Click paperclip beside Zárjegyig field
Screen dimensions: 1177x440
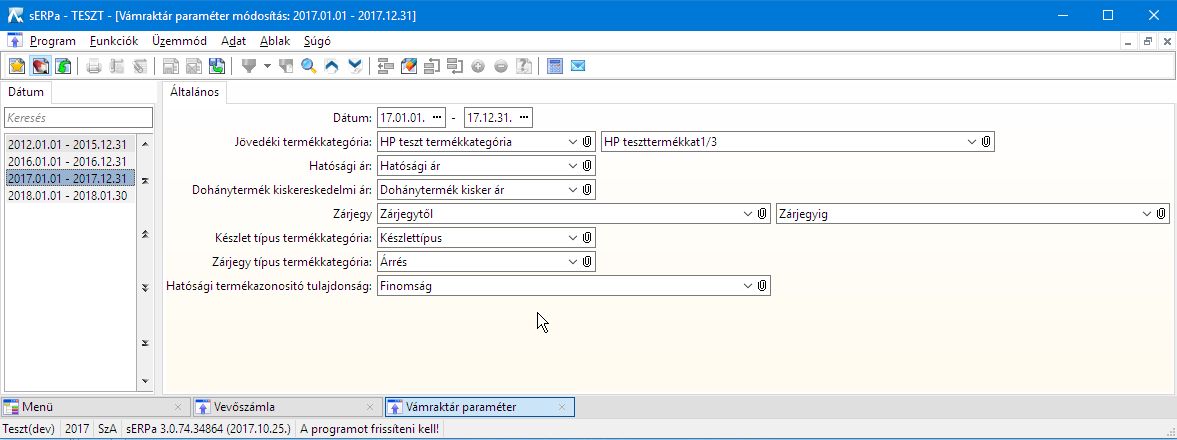tap(1161, 214)
